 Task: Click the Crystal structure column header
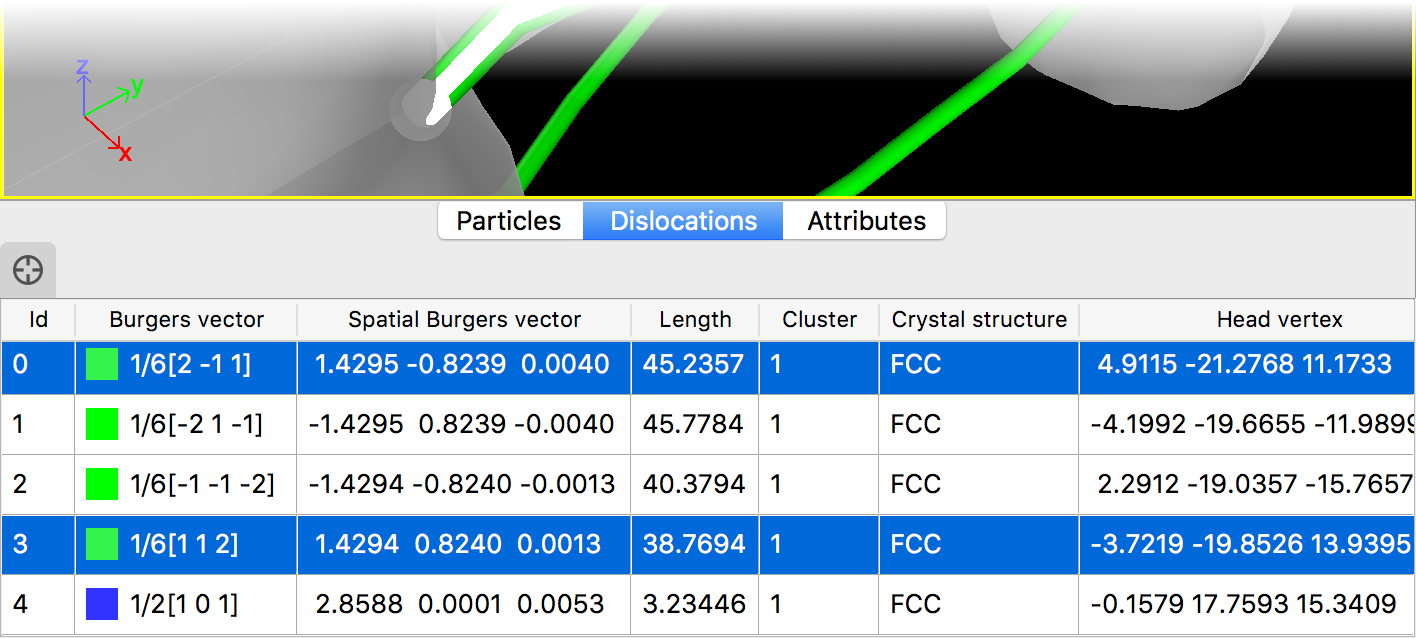pyautogui.click(x=979, y=320)
